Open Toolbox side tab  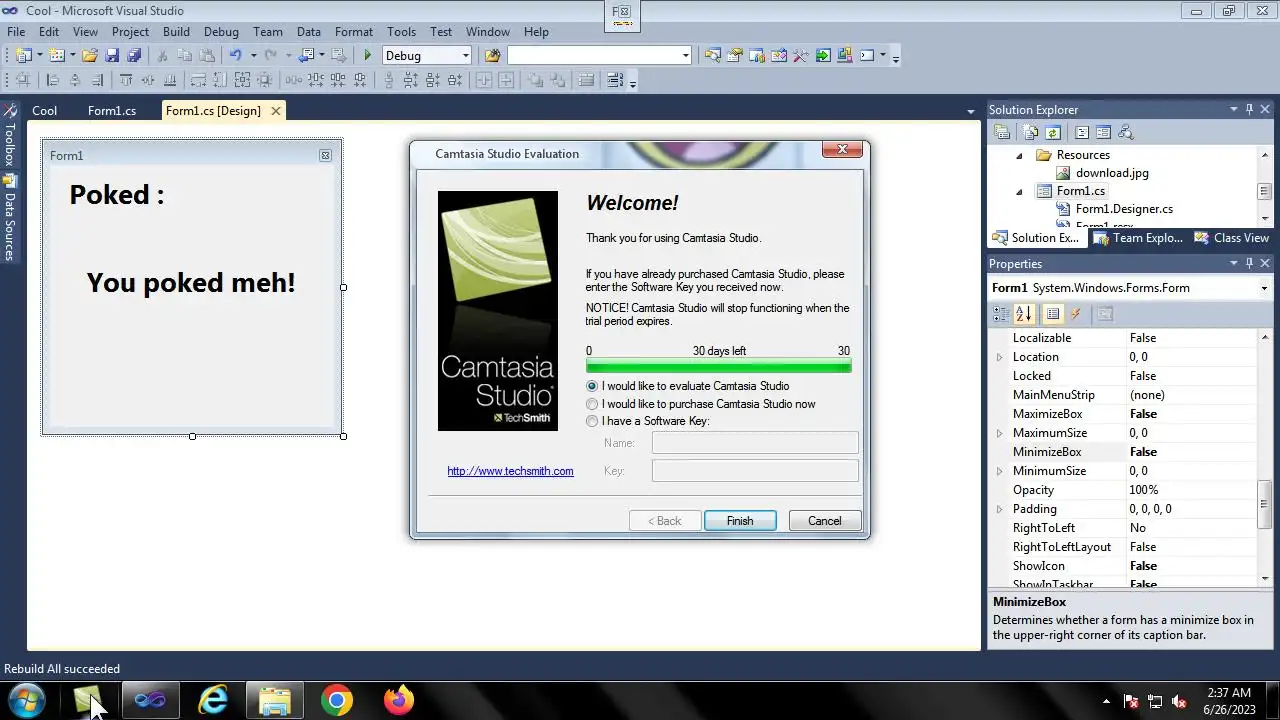9,134
